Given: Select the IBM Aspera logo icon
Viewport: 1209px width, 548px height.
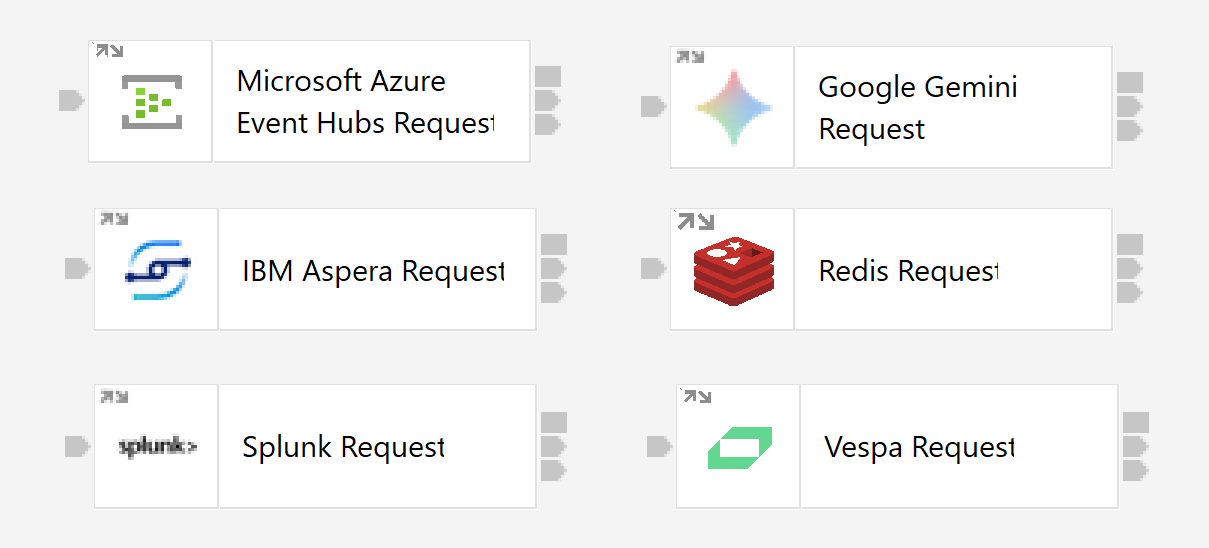Looking at the screenshot, I should click(157, 269).
